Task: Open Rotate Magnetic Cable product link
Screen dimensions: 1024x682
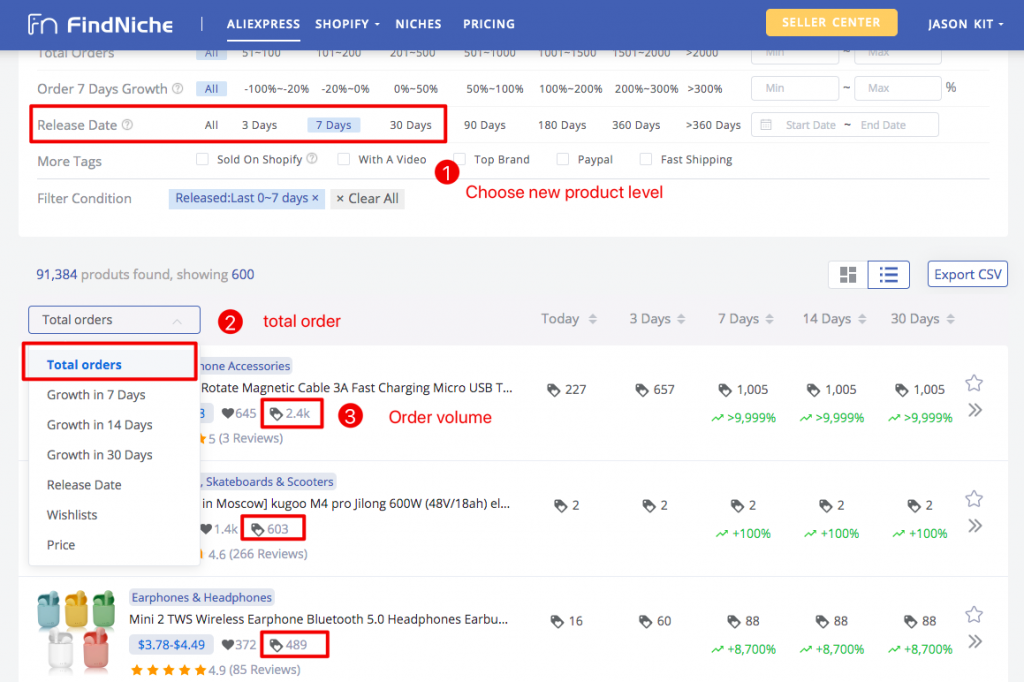Action: pyautogui.click(x=357, y=388)
